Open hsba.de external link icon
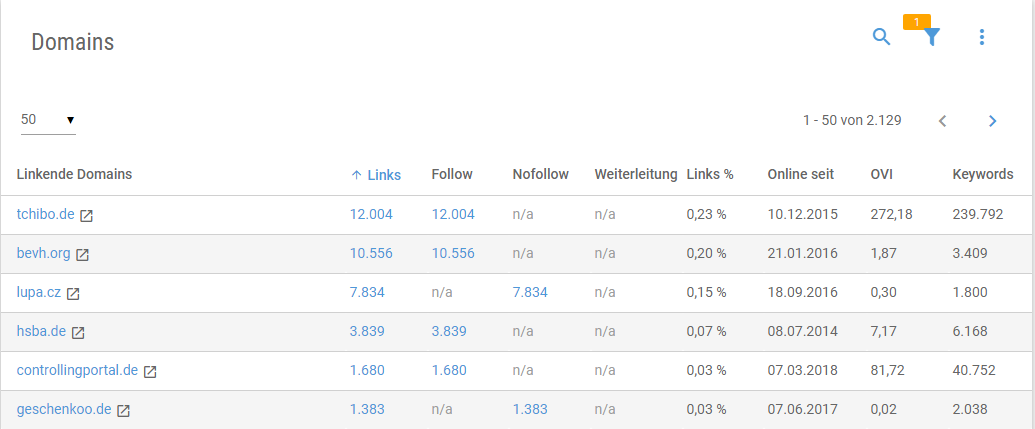This screenshot has width=1035, height=429. [78, 333]
